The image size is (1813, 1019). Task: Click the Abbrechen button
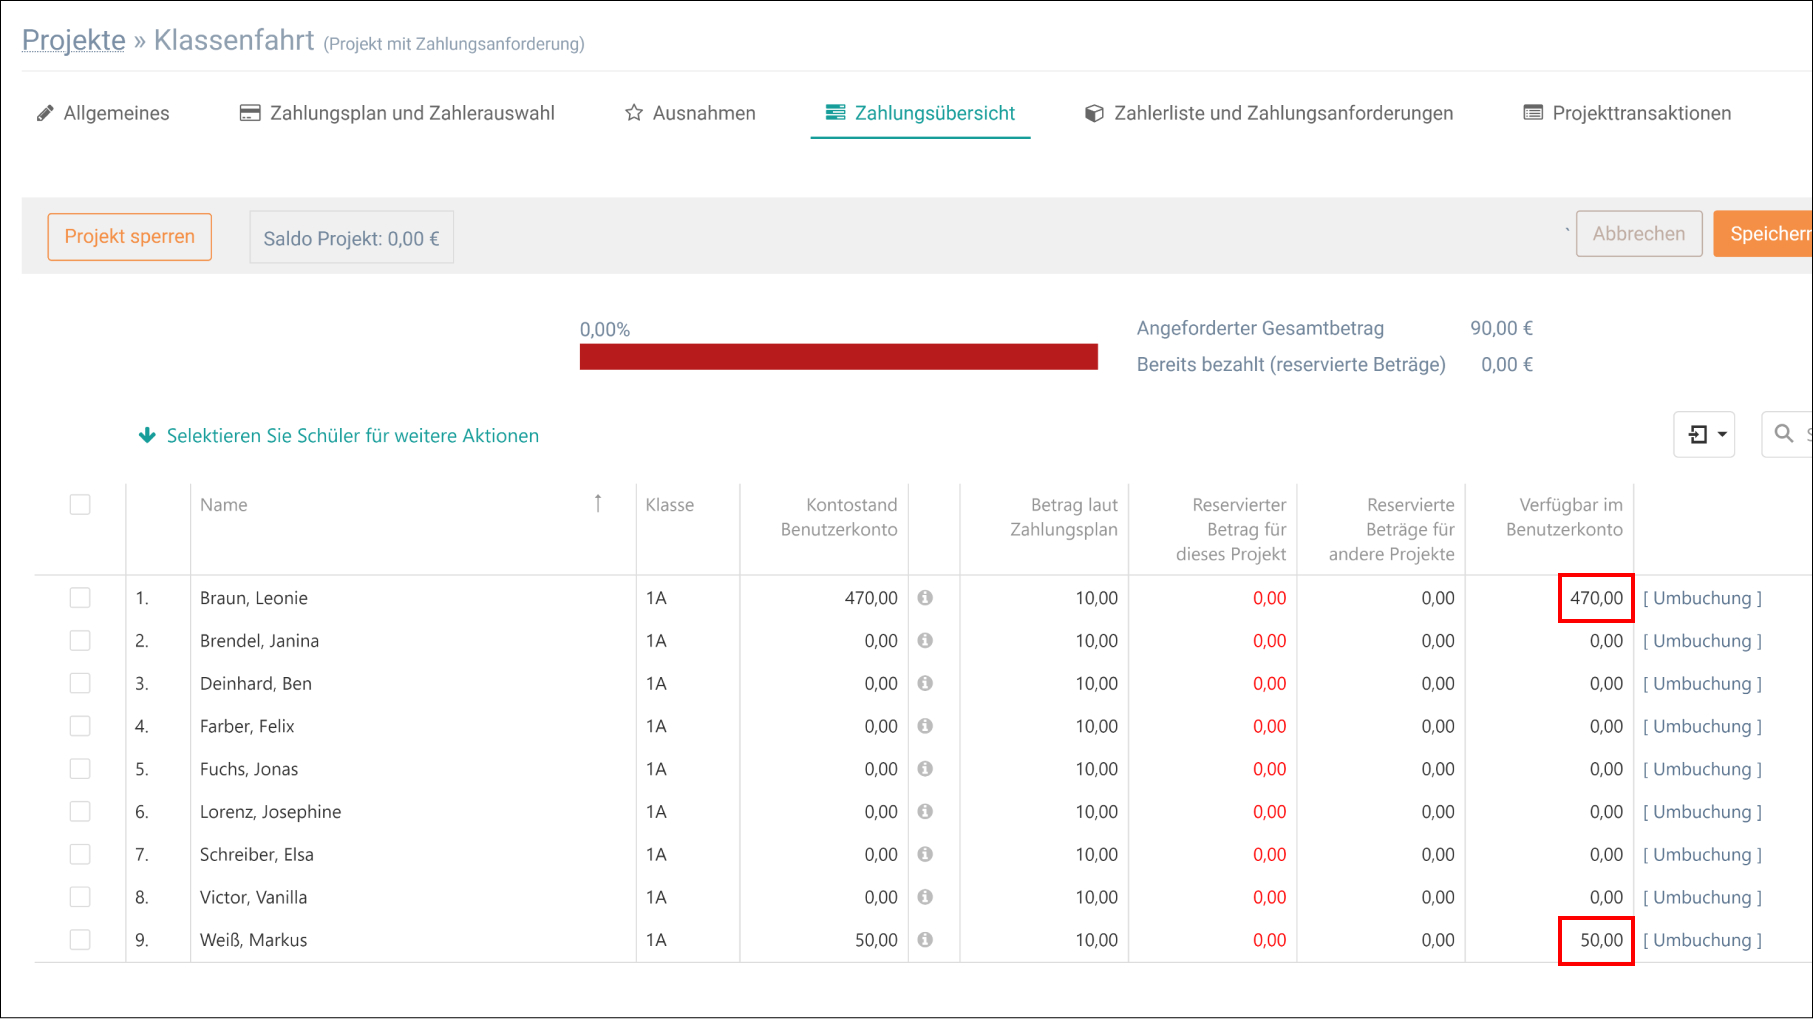tap(1639, 233)
